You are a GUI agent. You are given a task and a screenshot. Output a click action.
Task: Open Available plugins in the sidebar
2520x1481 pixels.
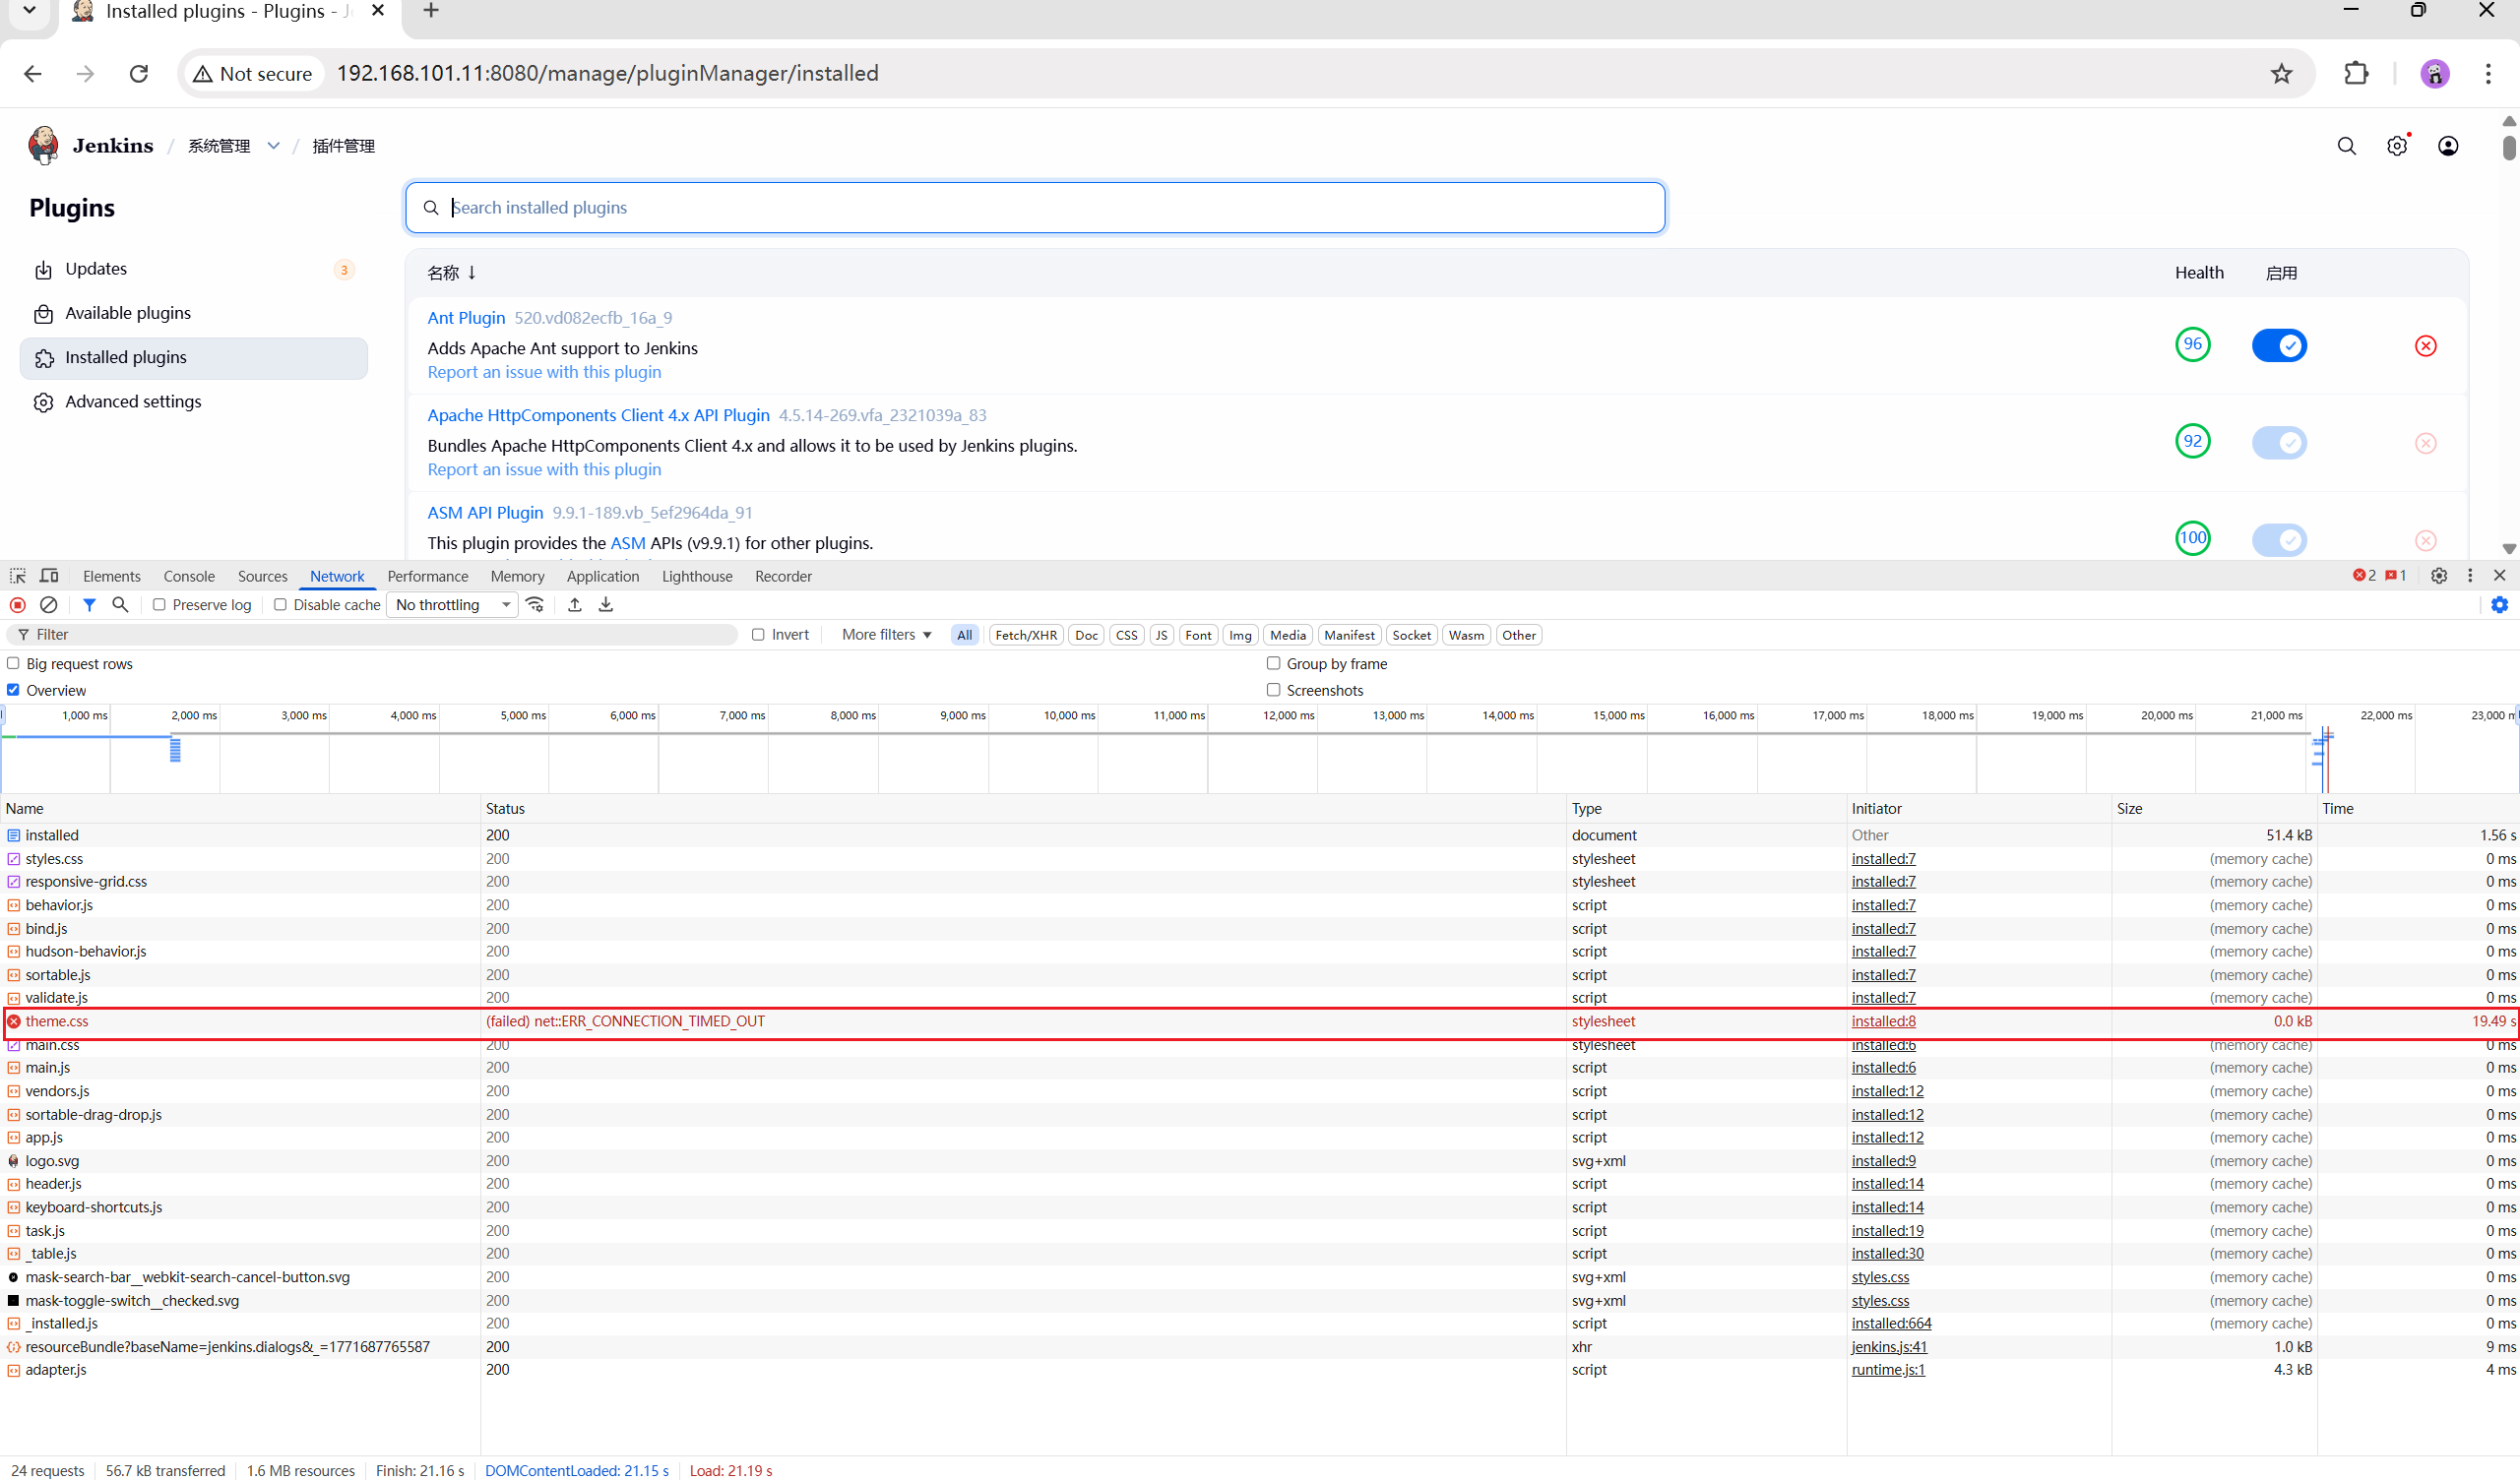128,313
